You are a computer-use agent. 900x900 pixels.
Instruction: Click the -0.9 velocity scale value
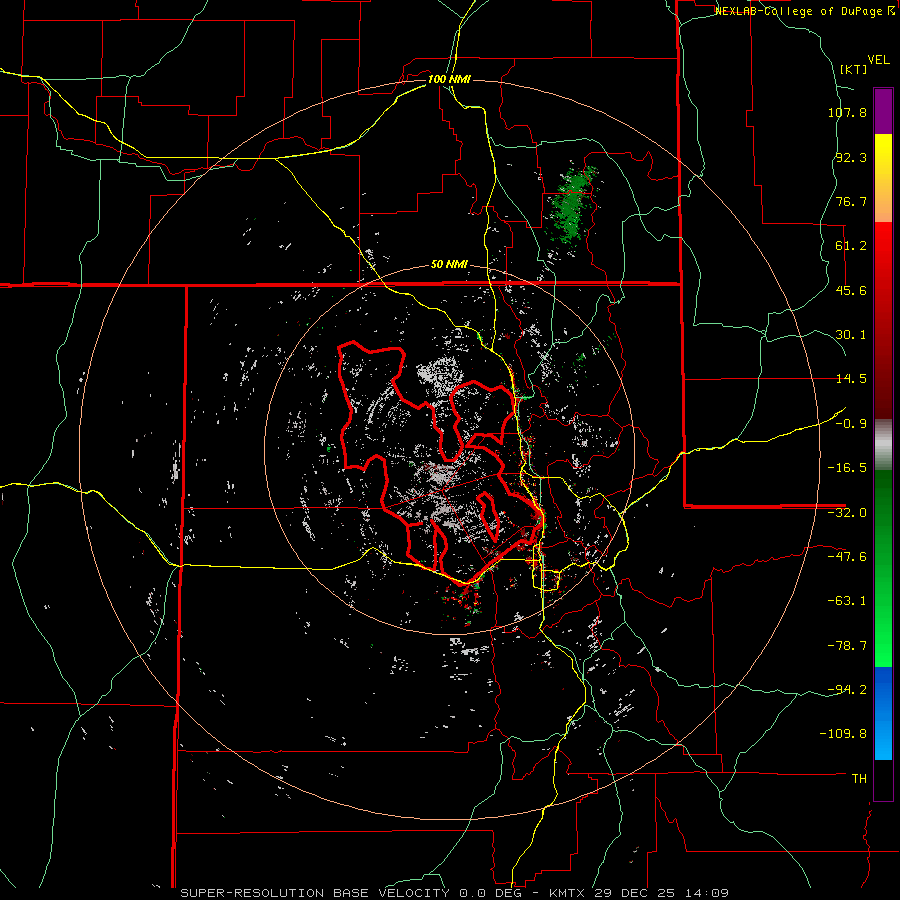(x=851, y=424)
